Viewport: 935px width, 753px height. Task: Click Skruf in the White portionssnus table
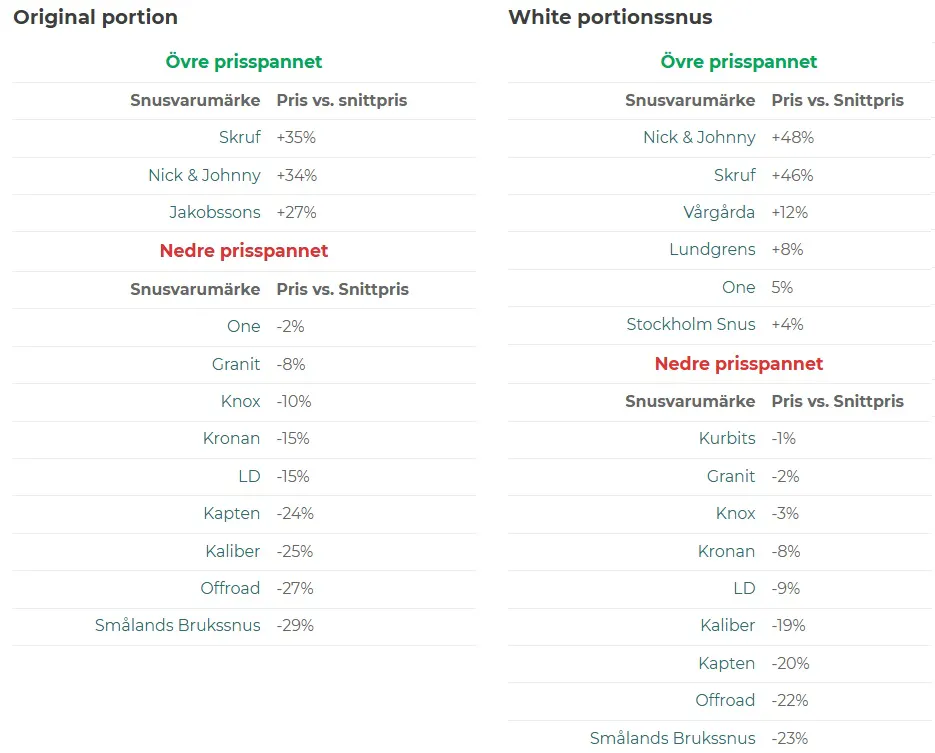click(x=734, y=175)
